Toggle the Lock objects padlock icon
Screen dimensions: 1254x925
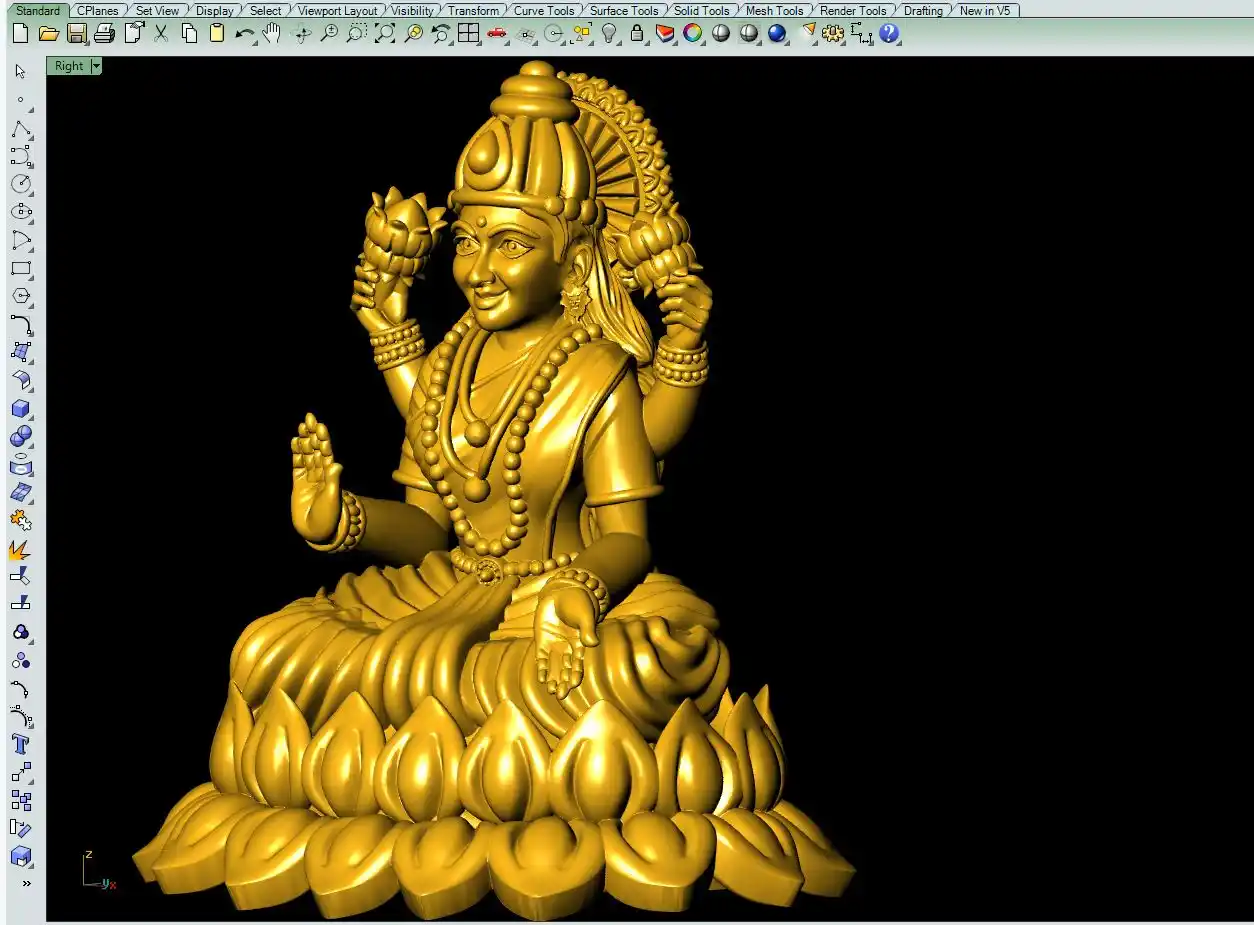click(x=637, y=34)
